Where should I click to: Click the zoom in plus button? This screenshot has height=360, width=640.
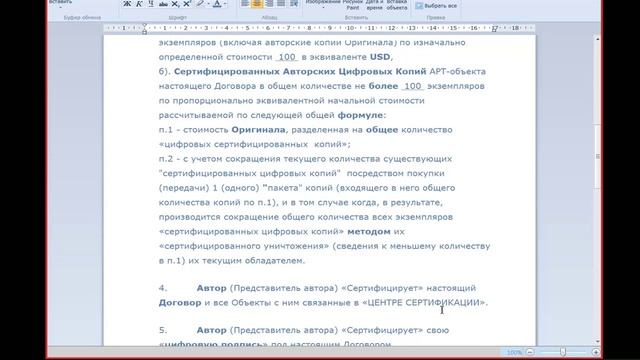tap(596, 352)
